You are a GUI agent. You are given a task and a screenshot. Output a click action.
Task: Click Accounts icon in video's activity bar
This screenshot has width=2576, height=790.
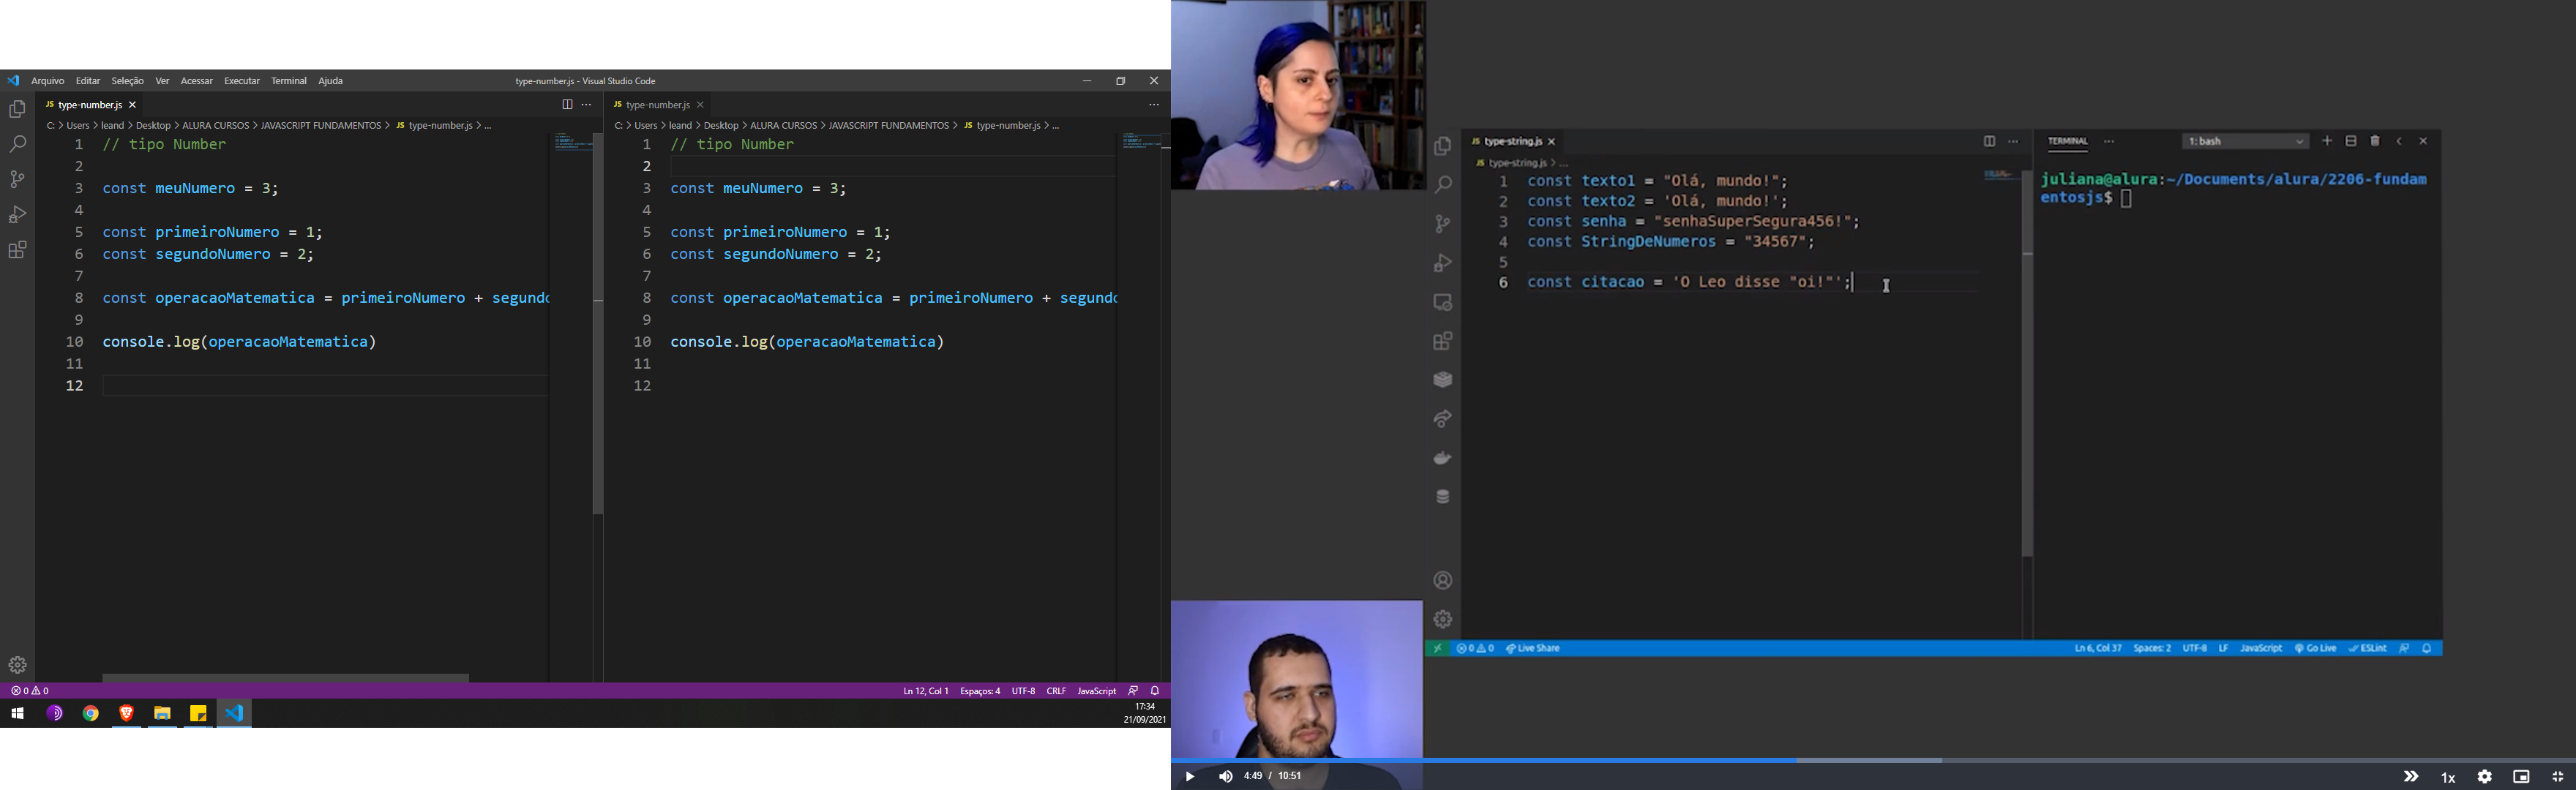point(1442,580)
